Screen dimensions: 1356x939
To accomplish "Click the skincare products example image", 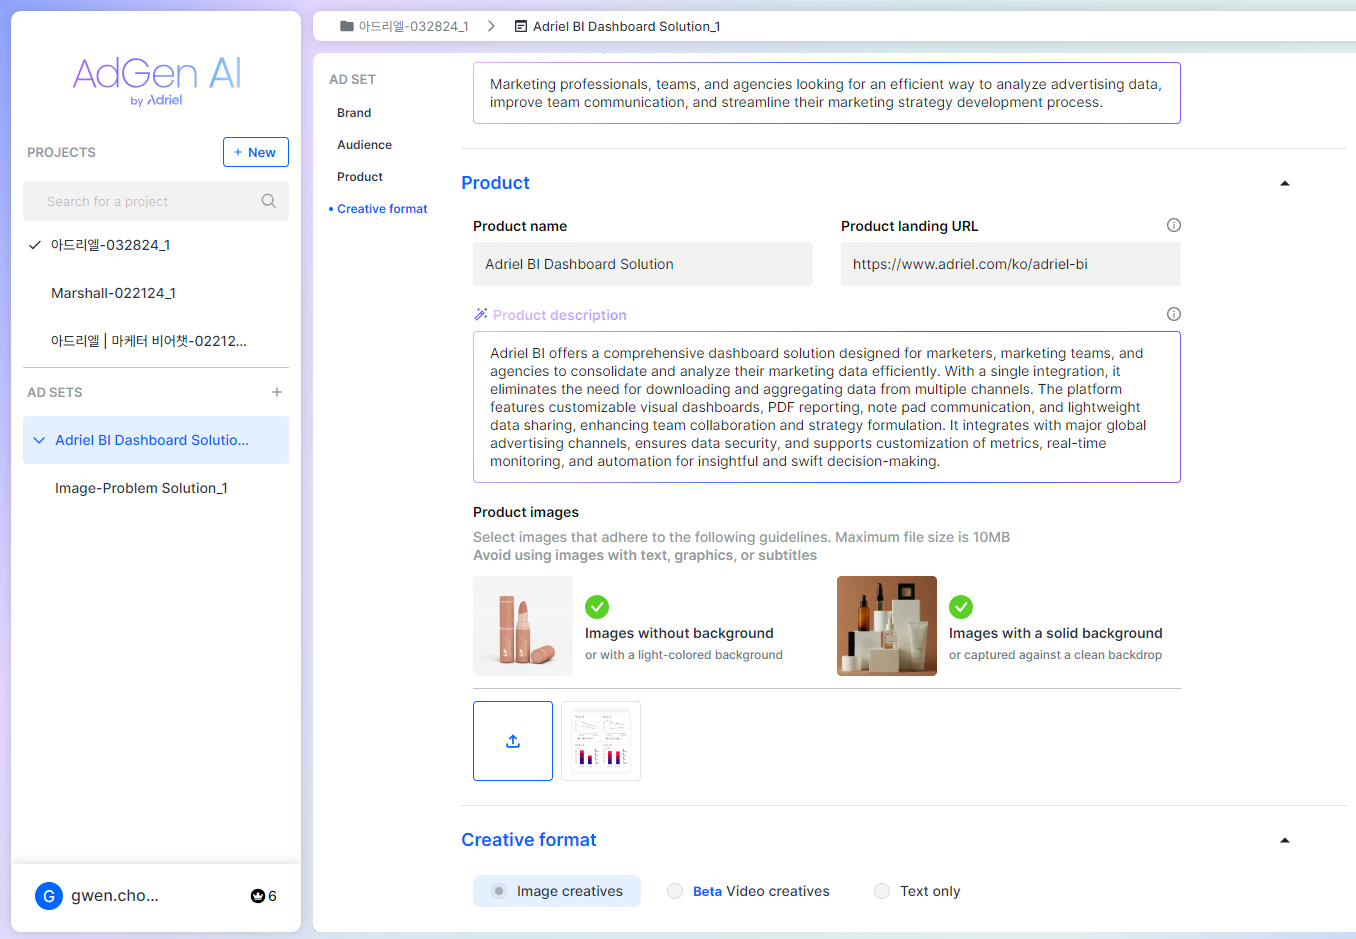I will pyautogui.click(x=887, y=626).
